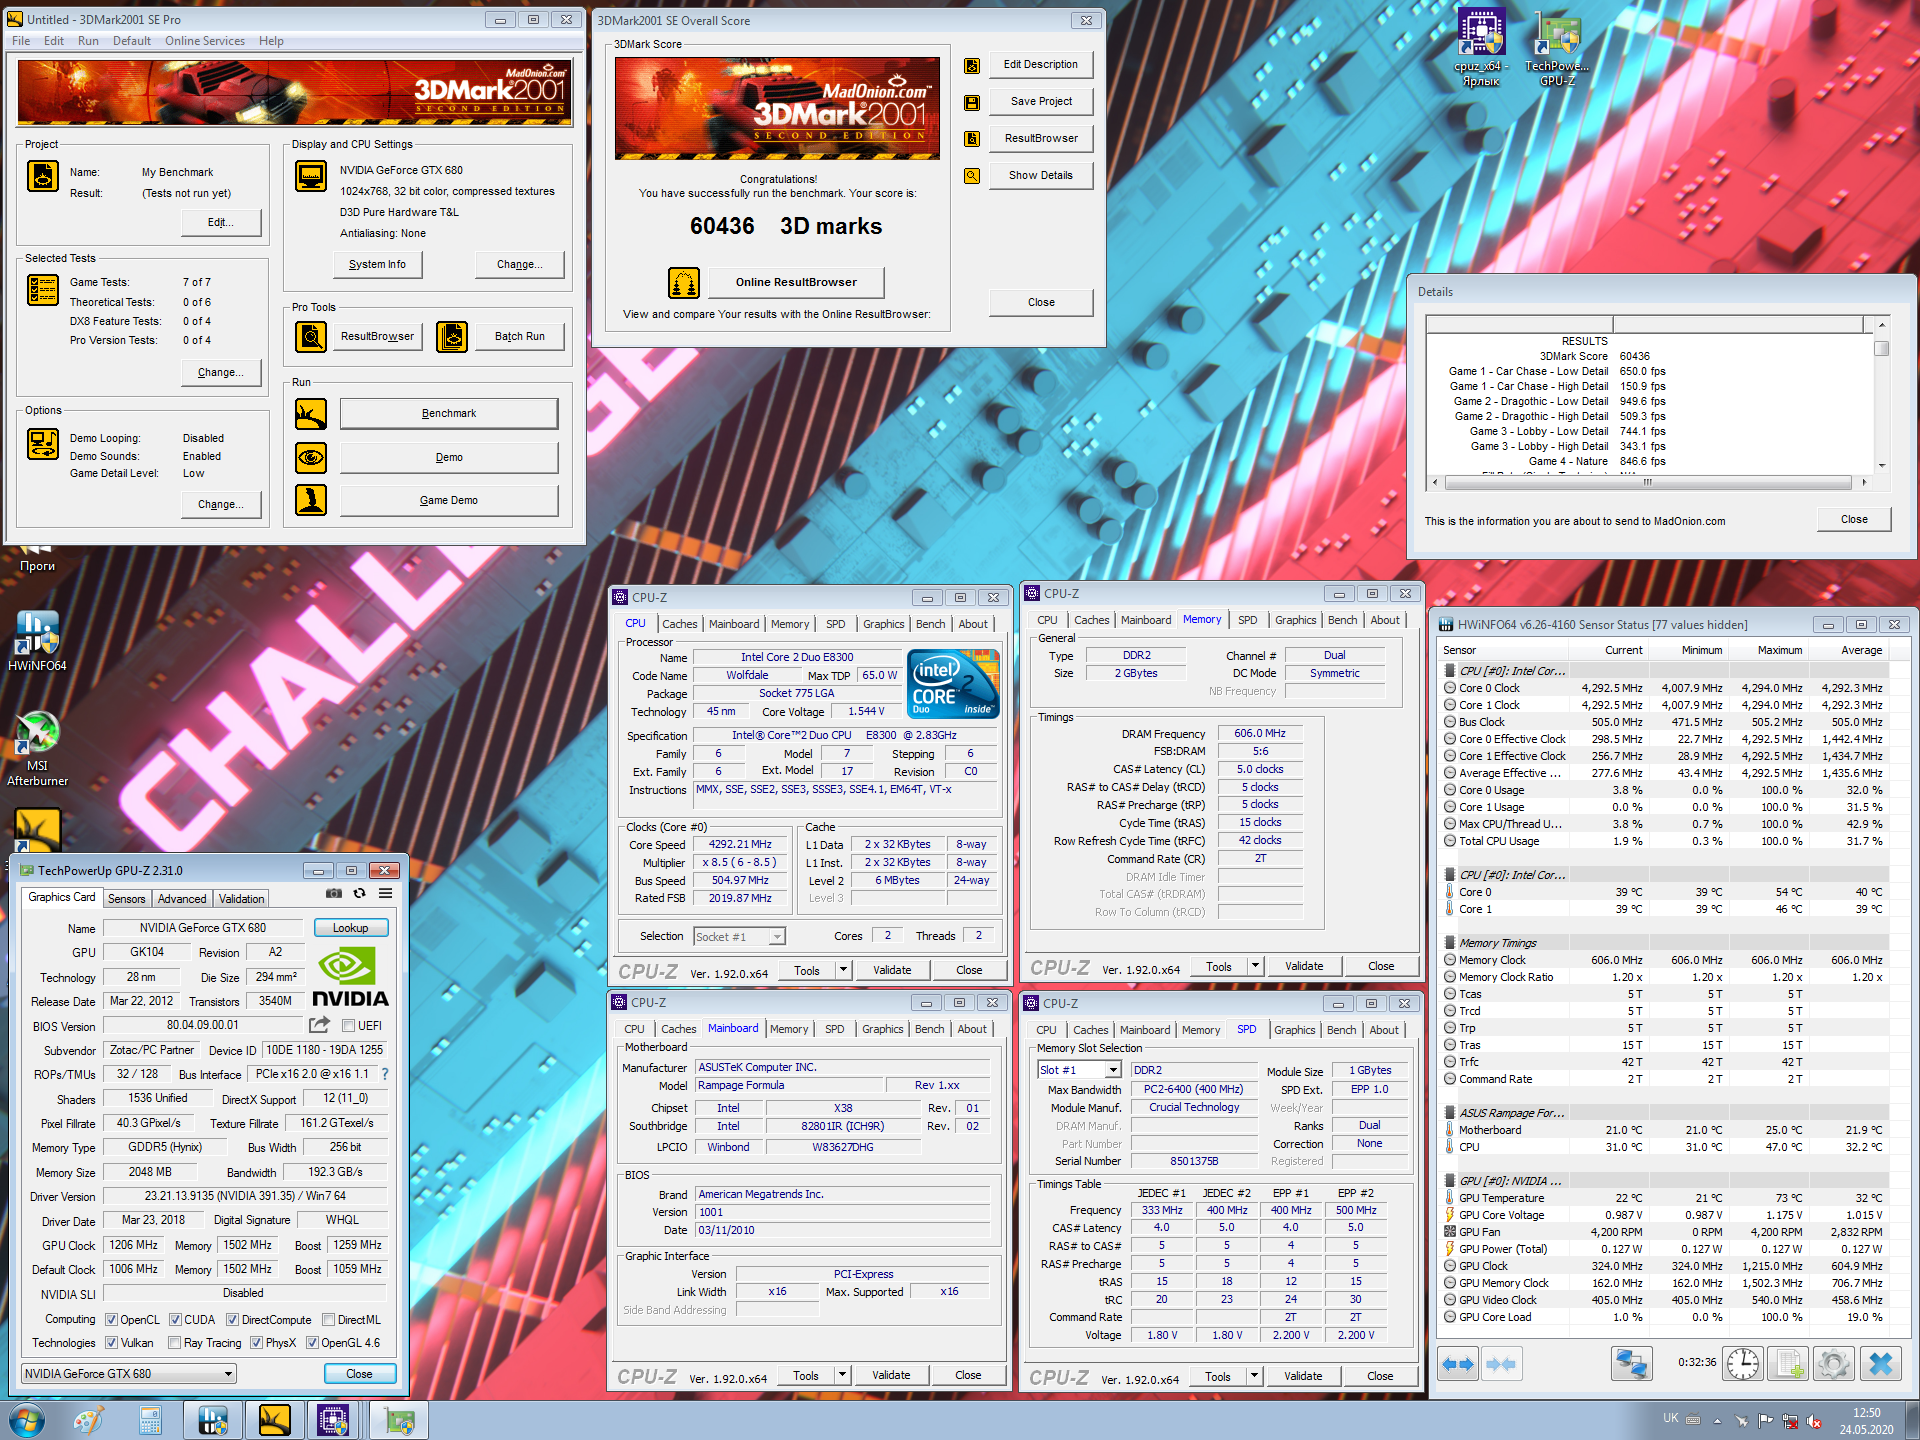Image resolution: width=1920 pixels, height=1440 pixels.
Task: Open the GPU selection dropdown in GPU-Z
Action: (129, 1374)
